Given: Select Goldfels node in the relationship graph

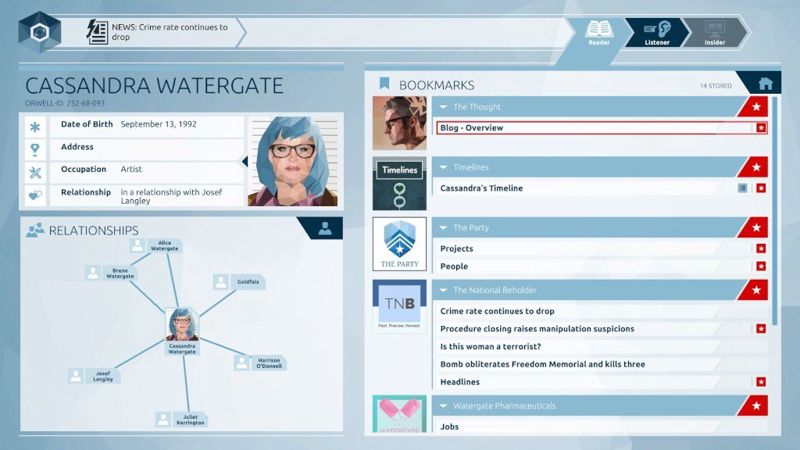Looking at the screenshot, I should pyautogui.click(x=239, y=282).
